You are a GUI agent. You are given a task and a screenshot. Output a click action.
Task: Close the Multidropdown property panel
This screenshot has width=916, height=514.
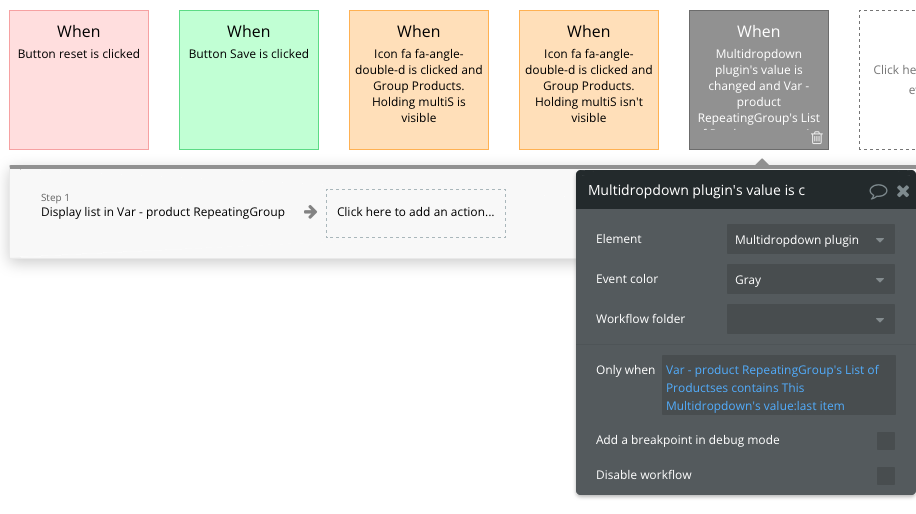(903, 191)
